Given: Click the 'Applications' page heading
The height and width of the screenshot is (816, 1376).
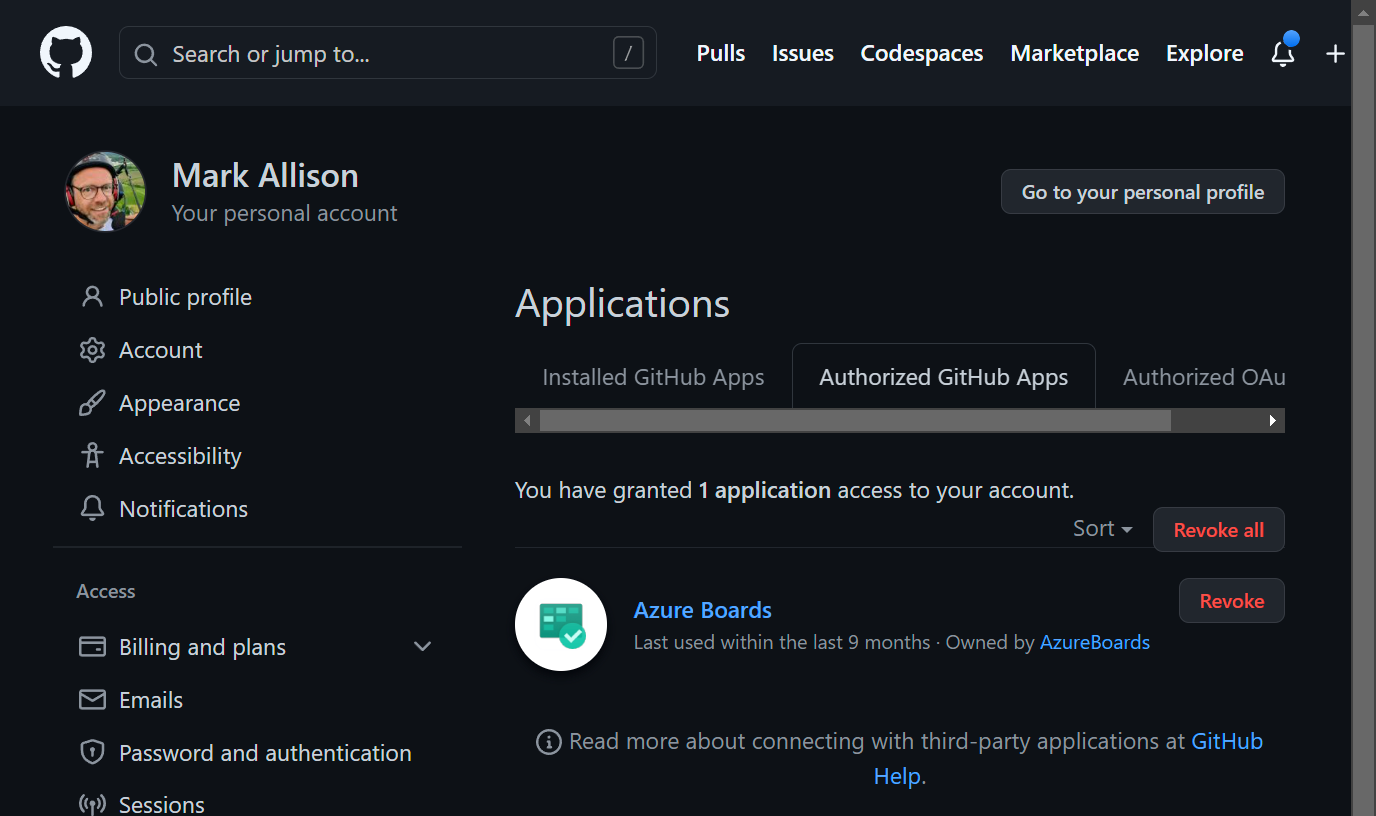Looking at the screenshot, I should pyautogui.click(x=623, y=303).
